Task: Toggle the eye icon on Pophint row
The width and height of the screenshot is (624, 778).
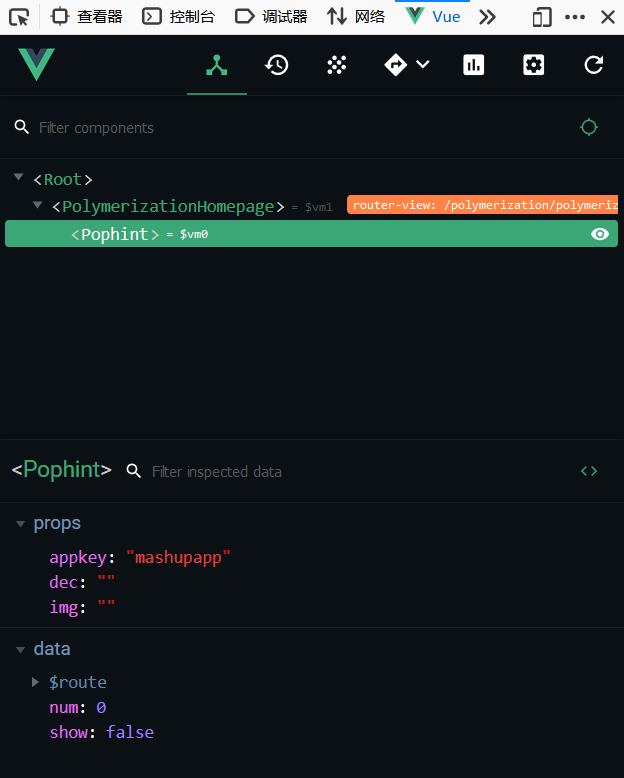Action: 600,234
